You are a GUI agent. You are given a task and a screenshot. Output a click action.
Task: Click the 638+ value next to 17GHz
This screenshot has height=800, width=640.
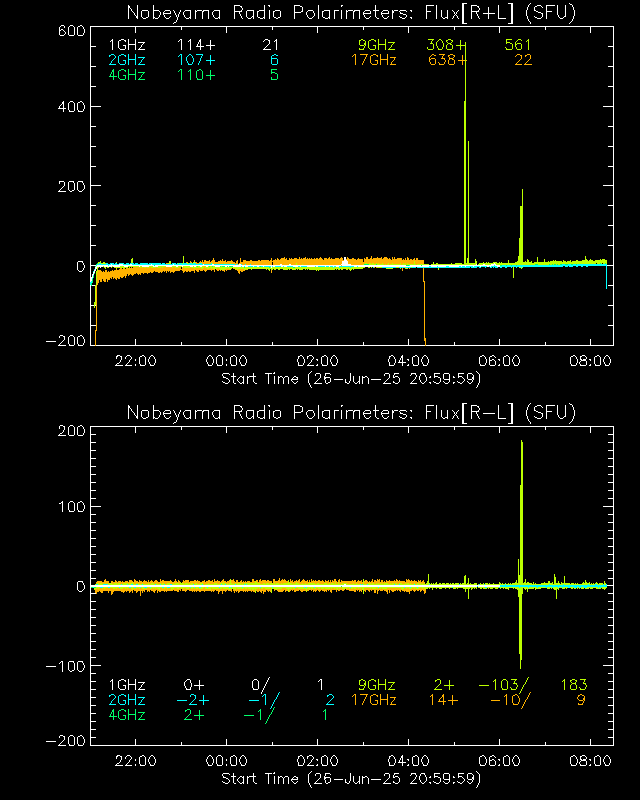[x=446, y=60]
